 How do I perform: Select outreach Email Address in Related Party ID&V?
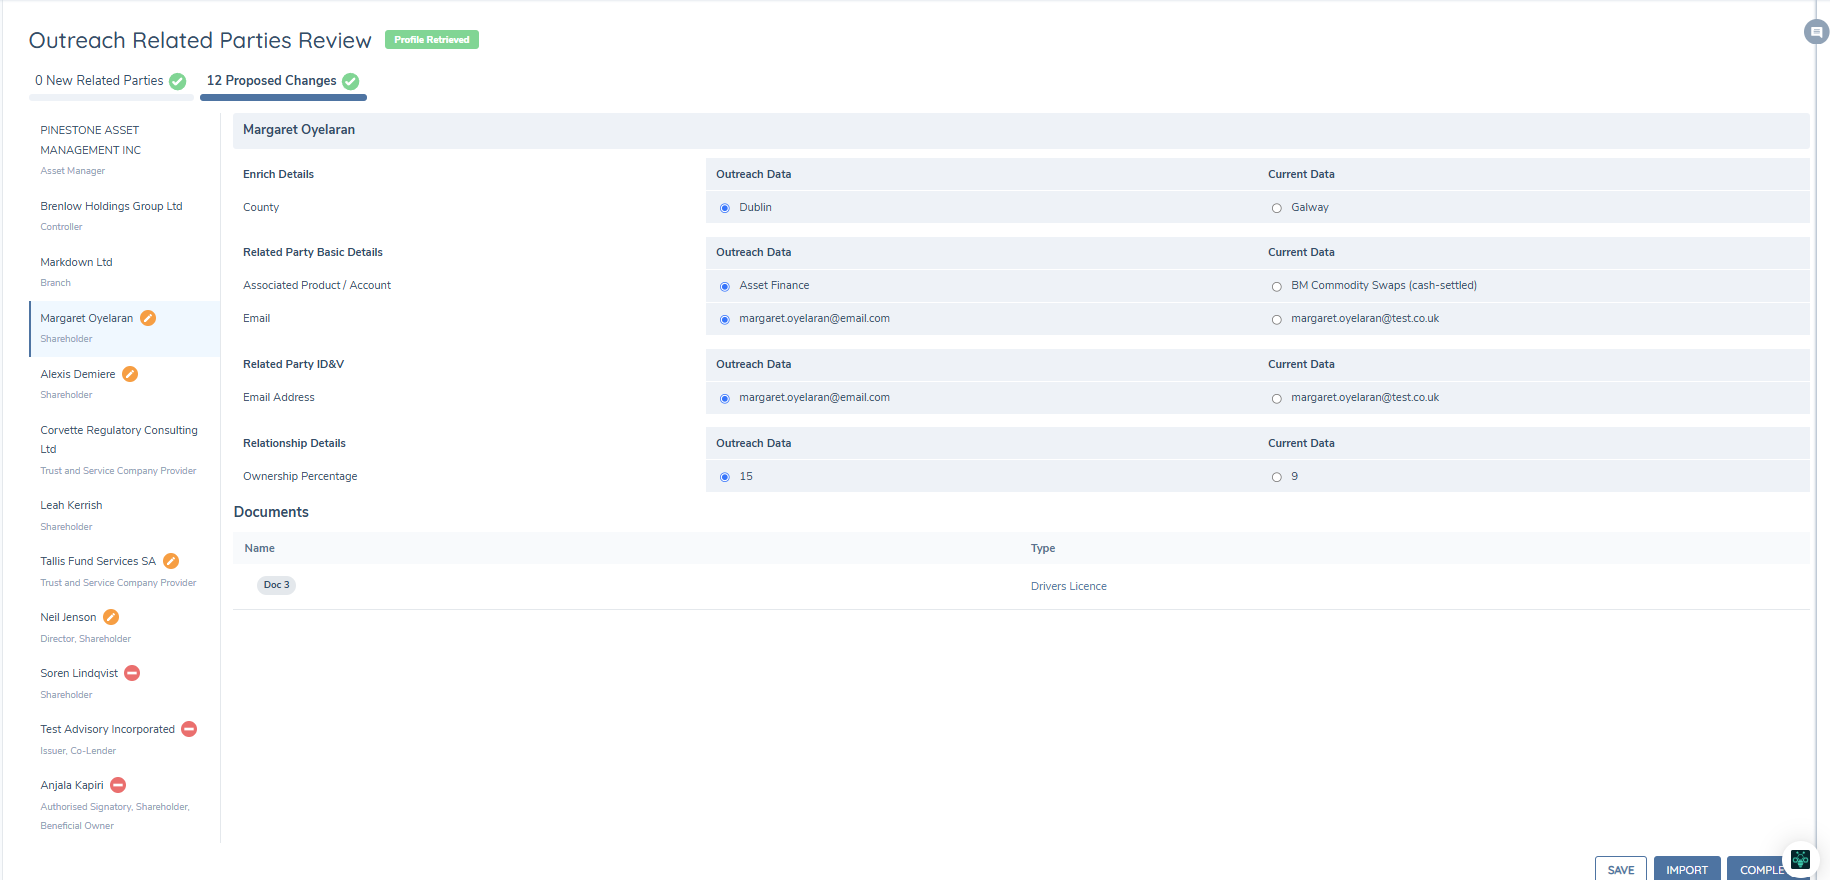tap(725, 398)
